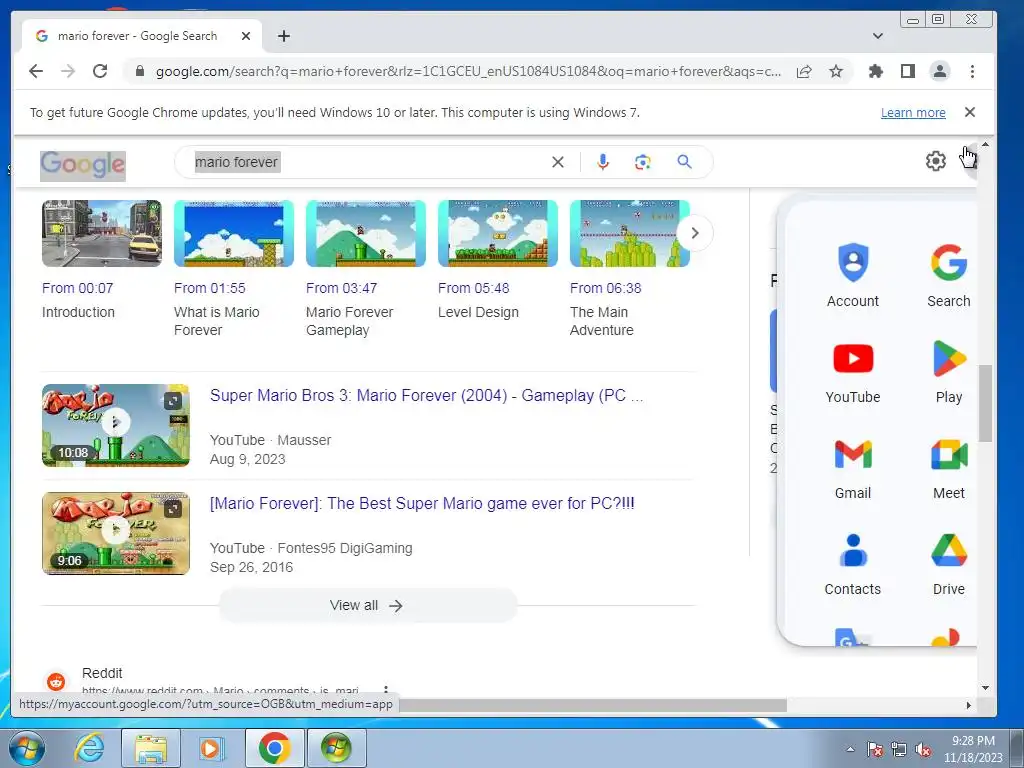Open the Reddit search result
This screenshot has width=1024, height=768.
tap(102, 673)
